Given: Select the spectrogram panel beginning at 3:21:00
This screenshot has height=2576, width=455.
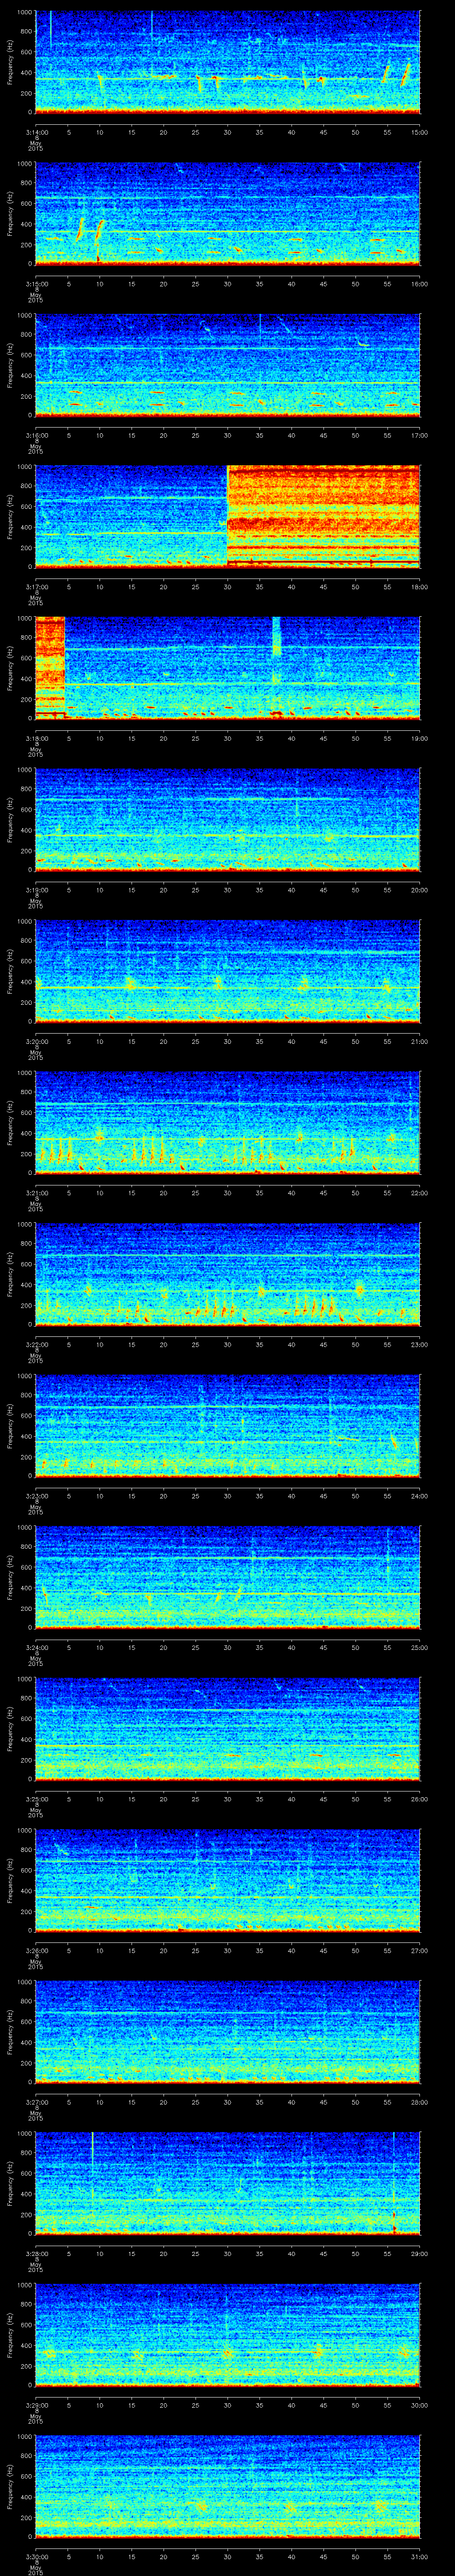Looking at the screenshot, I should pos(228,1122).
